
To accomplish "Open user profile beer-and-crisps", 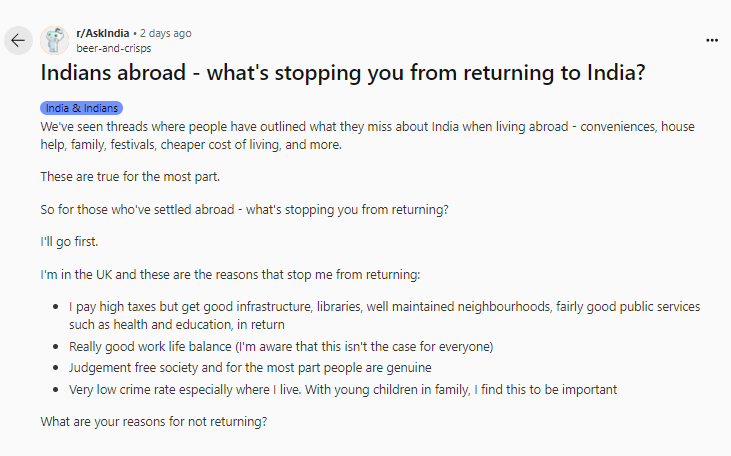I will tap(113, 47).
